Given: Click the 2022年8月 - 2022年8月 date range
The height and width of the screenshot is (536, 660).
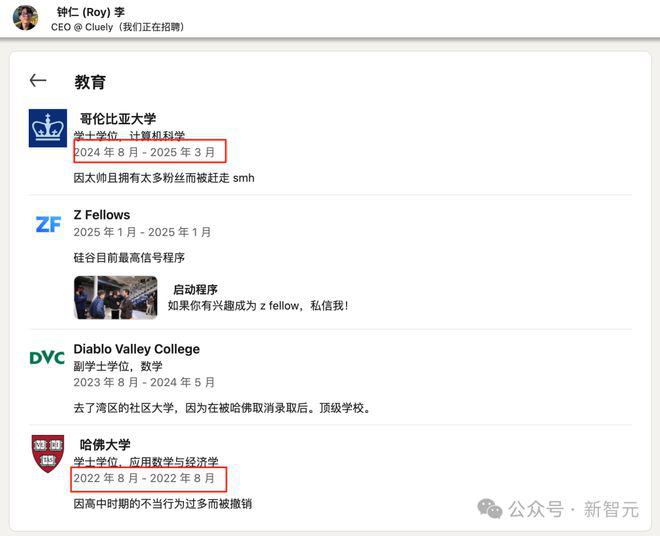Looking at the screenshot, I should coord(144,478).
